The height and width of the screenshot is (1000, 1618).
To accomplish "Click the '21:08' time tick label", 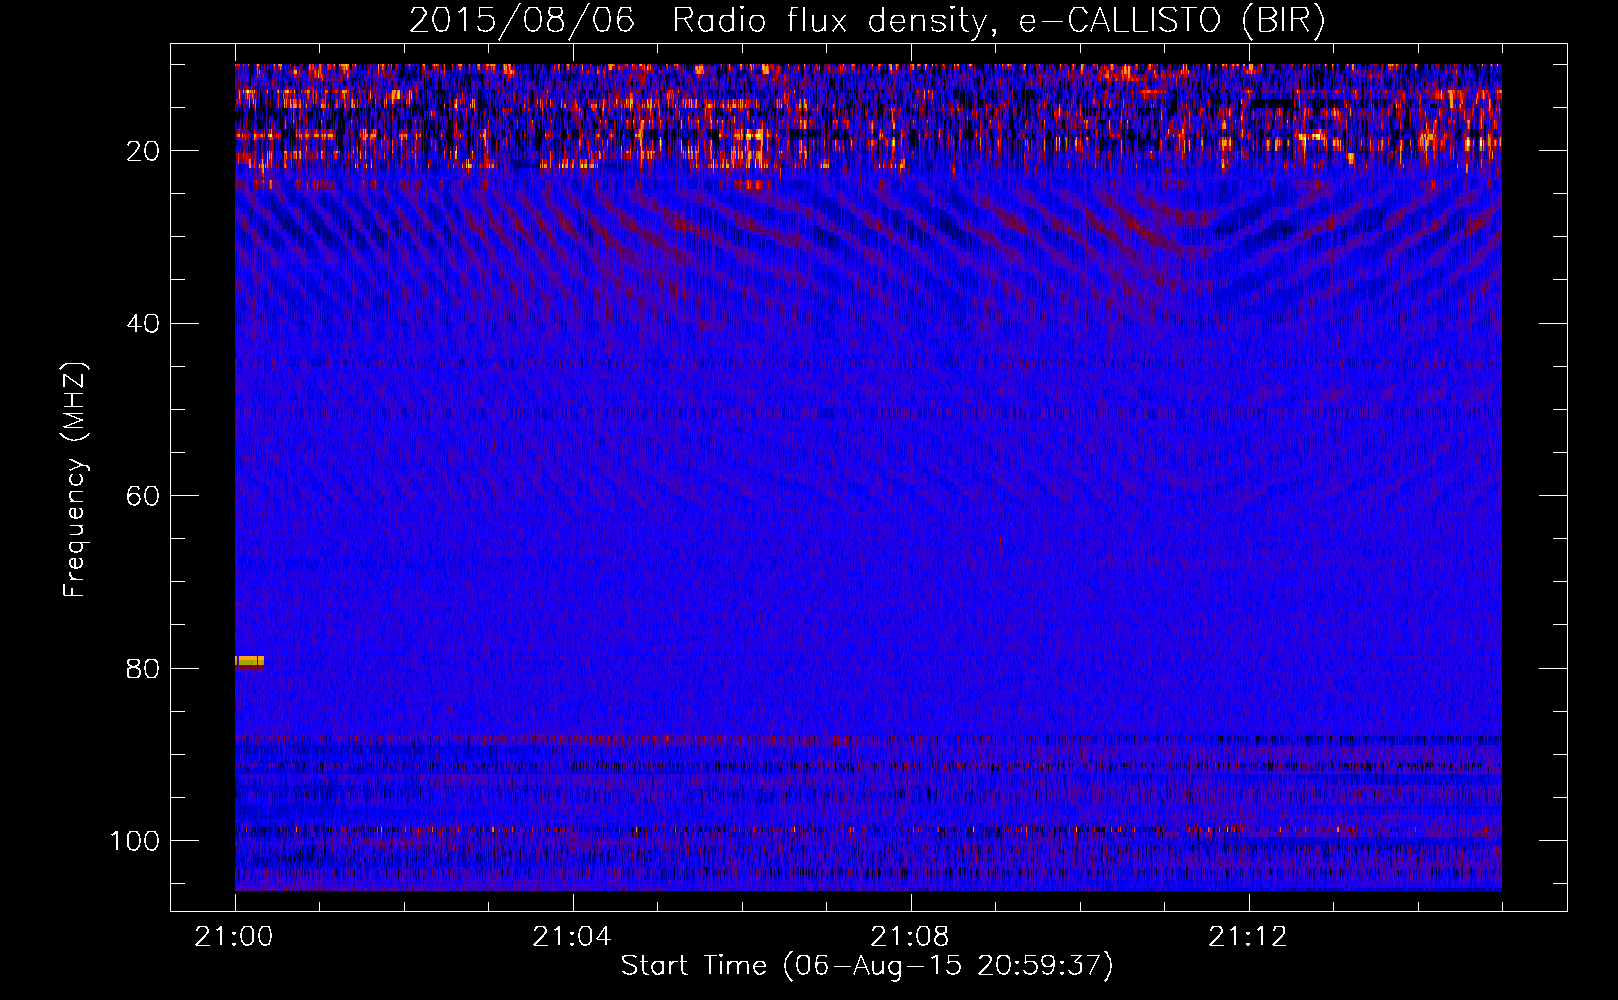I will [910, 937].
